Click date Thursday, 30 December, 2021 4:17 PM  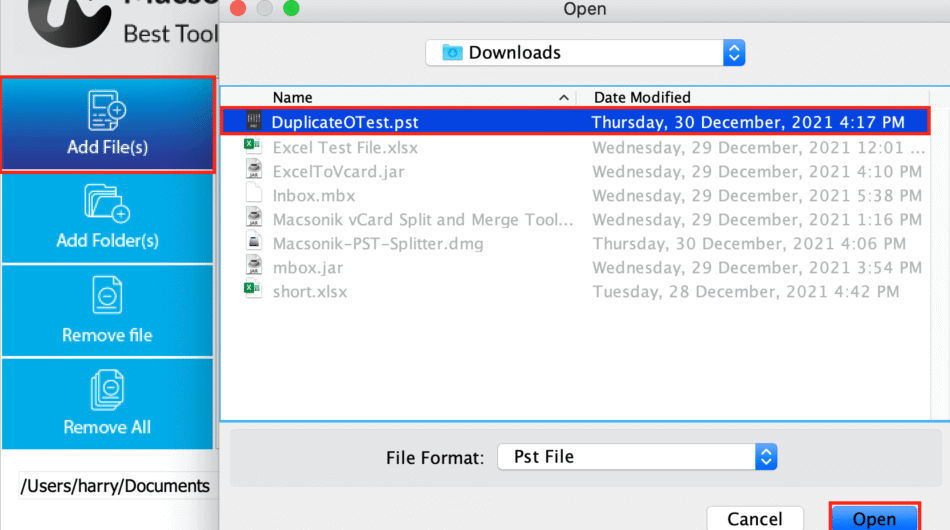tap(748, 122)
